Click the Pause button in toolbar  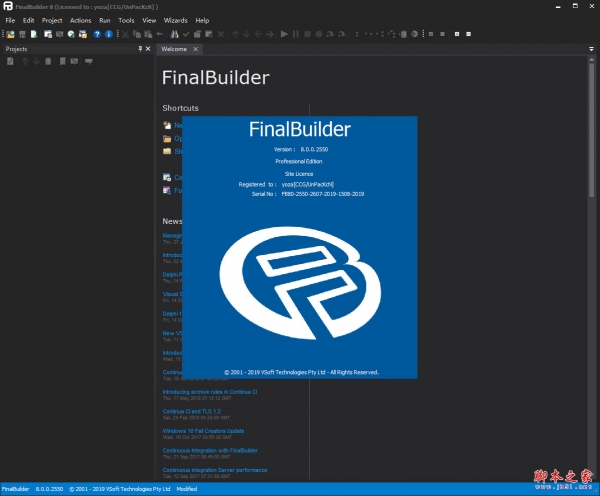[x=296, y=34]
